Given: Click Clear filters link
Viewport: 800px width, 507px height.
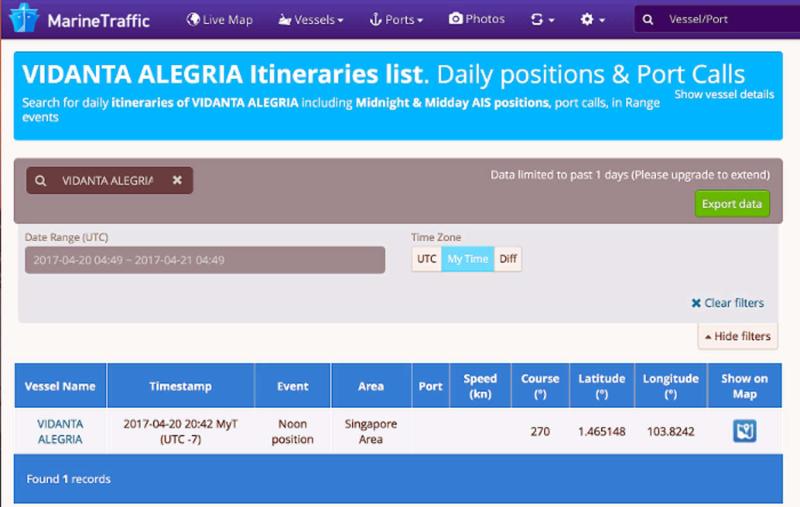Looking at the screenshot, I should [x=727, y=303].
